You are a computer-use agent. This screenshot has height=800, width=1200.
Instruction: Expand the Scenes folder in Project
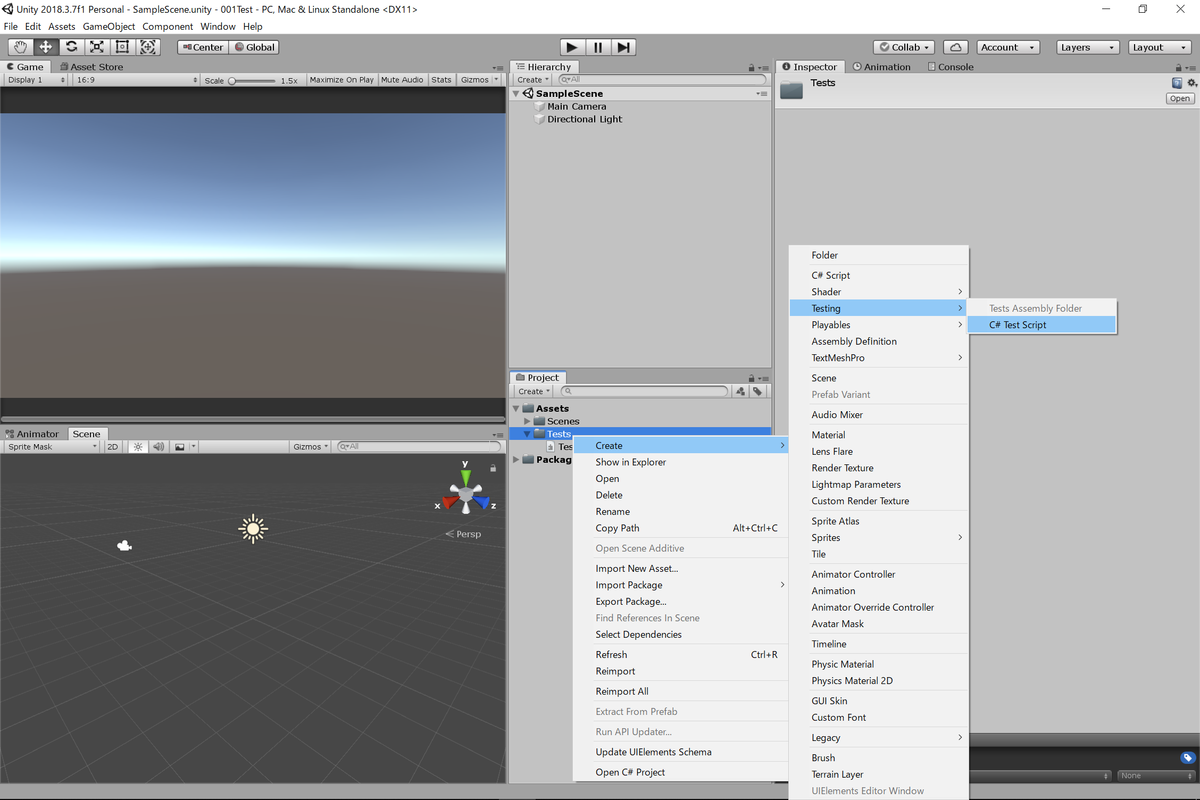pyautogui.click(x=527, y=421)
